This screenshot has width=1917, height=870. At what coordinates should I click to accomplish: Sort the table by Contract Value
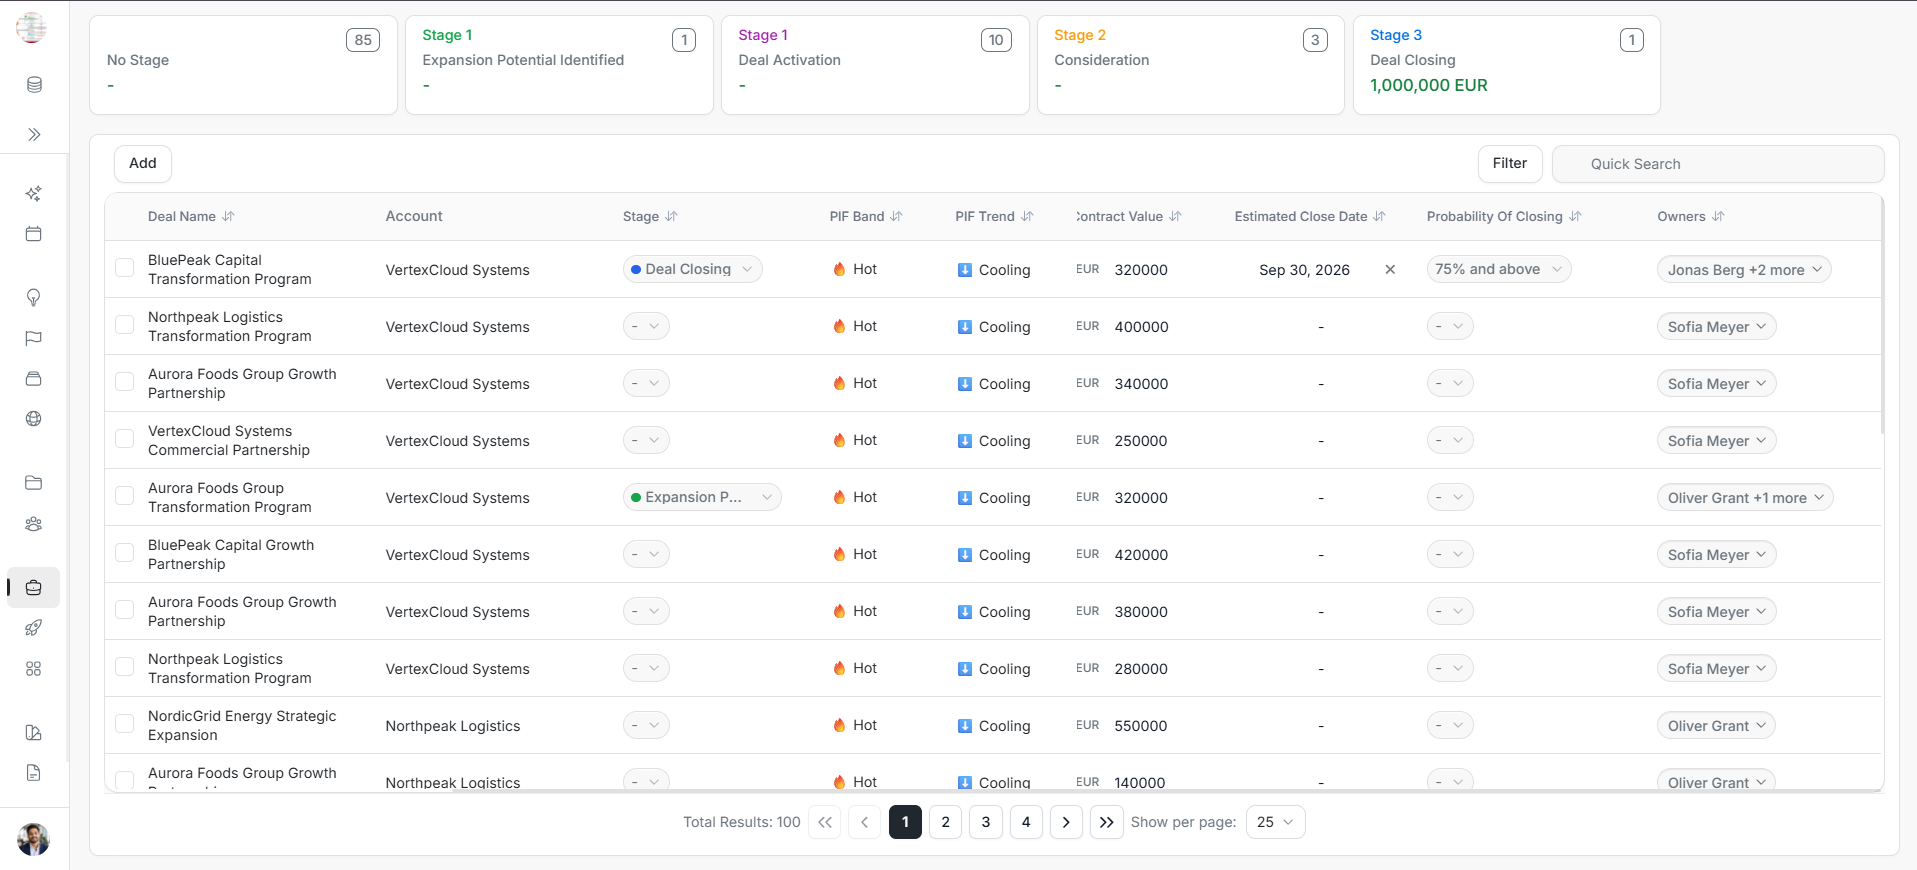coord(1175,216)
